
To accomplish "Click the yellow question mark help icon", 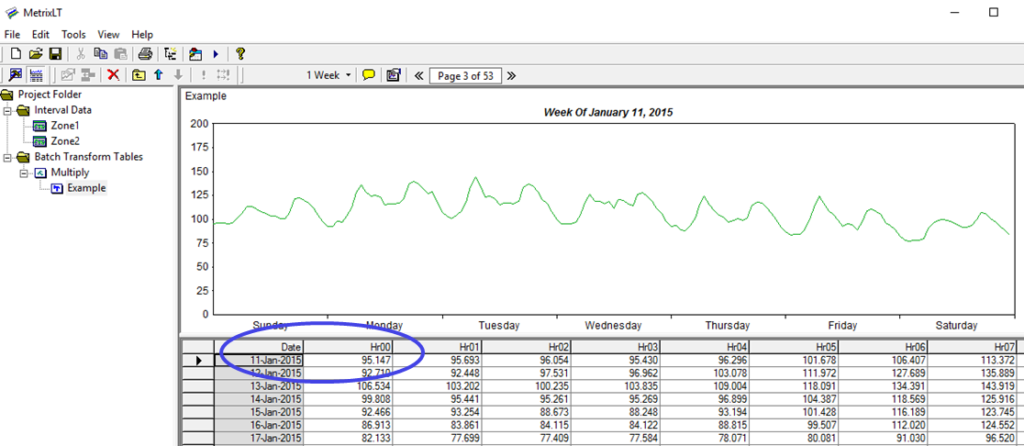I will tap(241, 54).
